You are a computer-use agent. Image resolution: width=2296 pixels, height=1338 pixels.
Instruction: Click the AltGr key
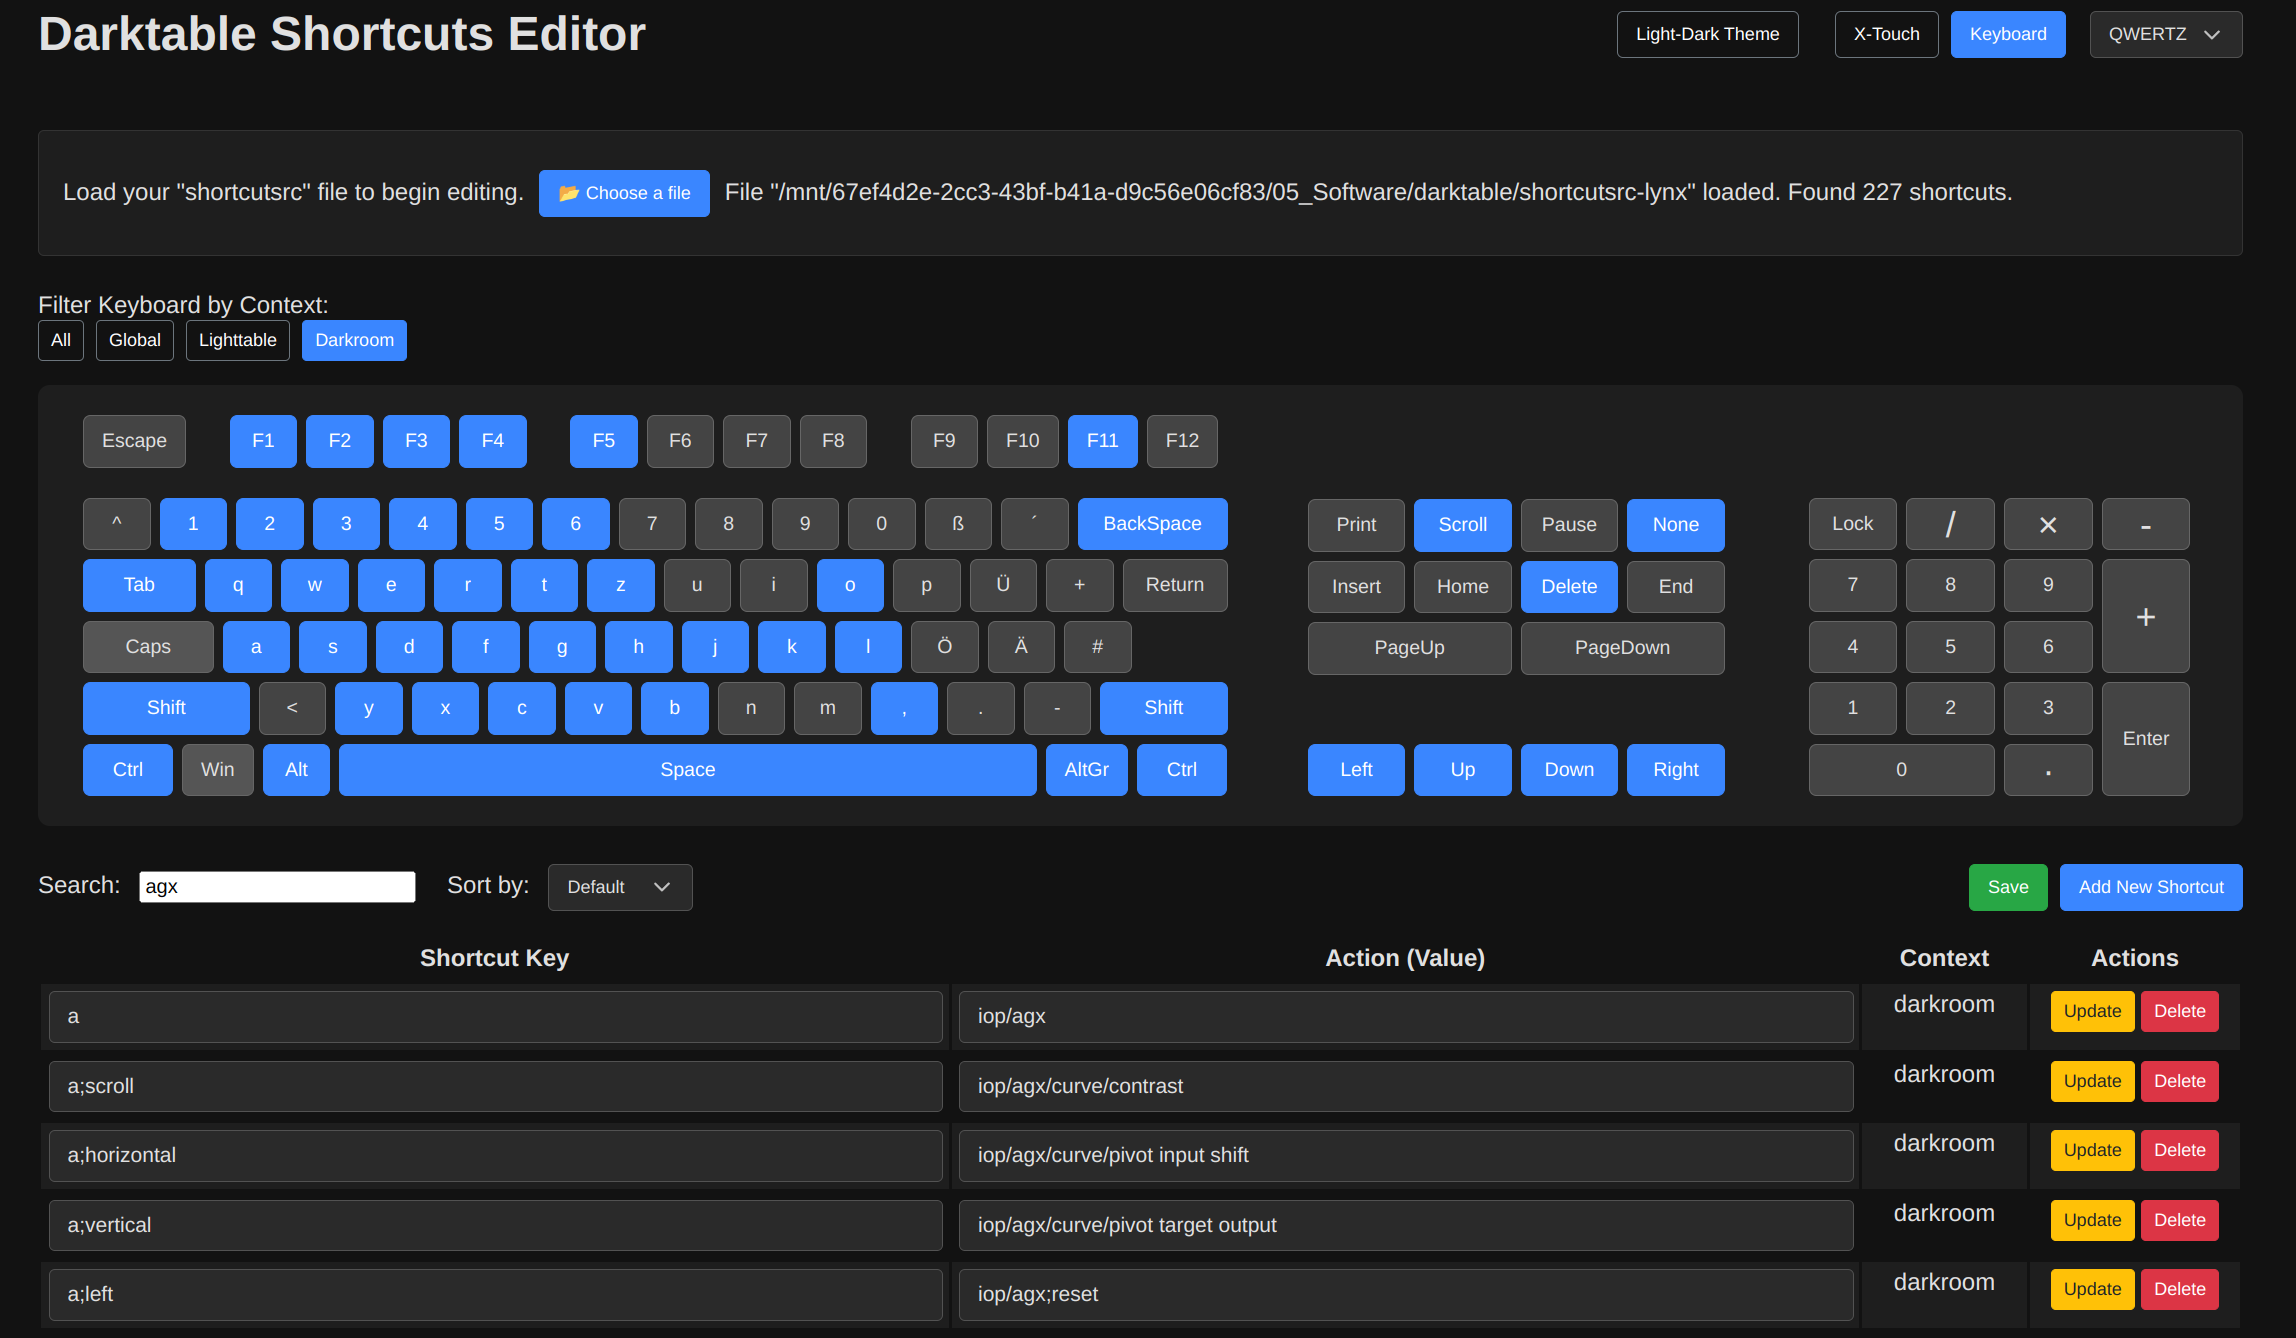(x=1086, y=770)
